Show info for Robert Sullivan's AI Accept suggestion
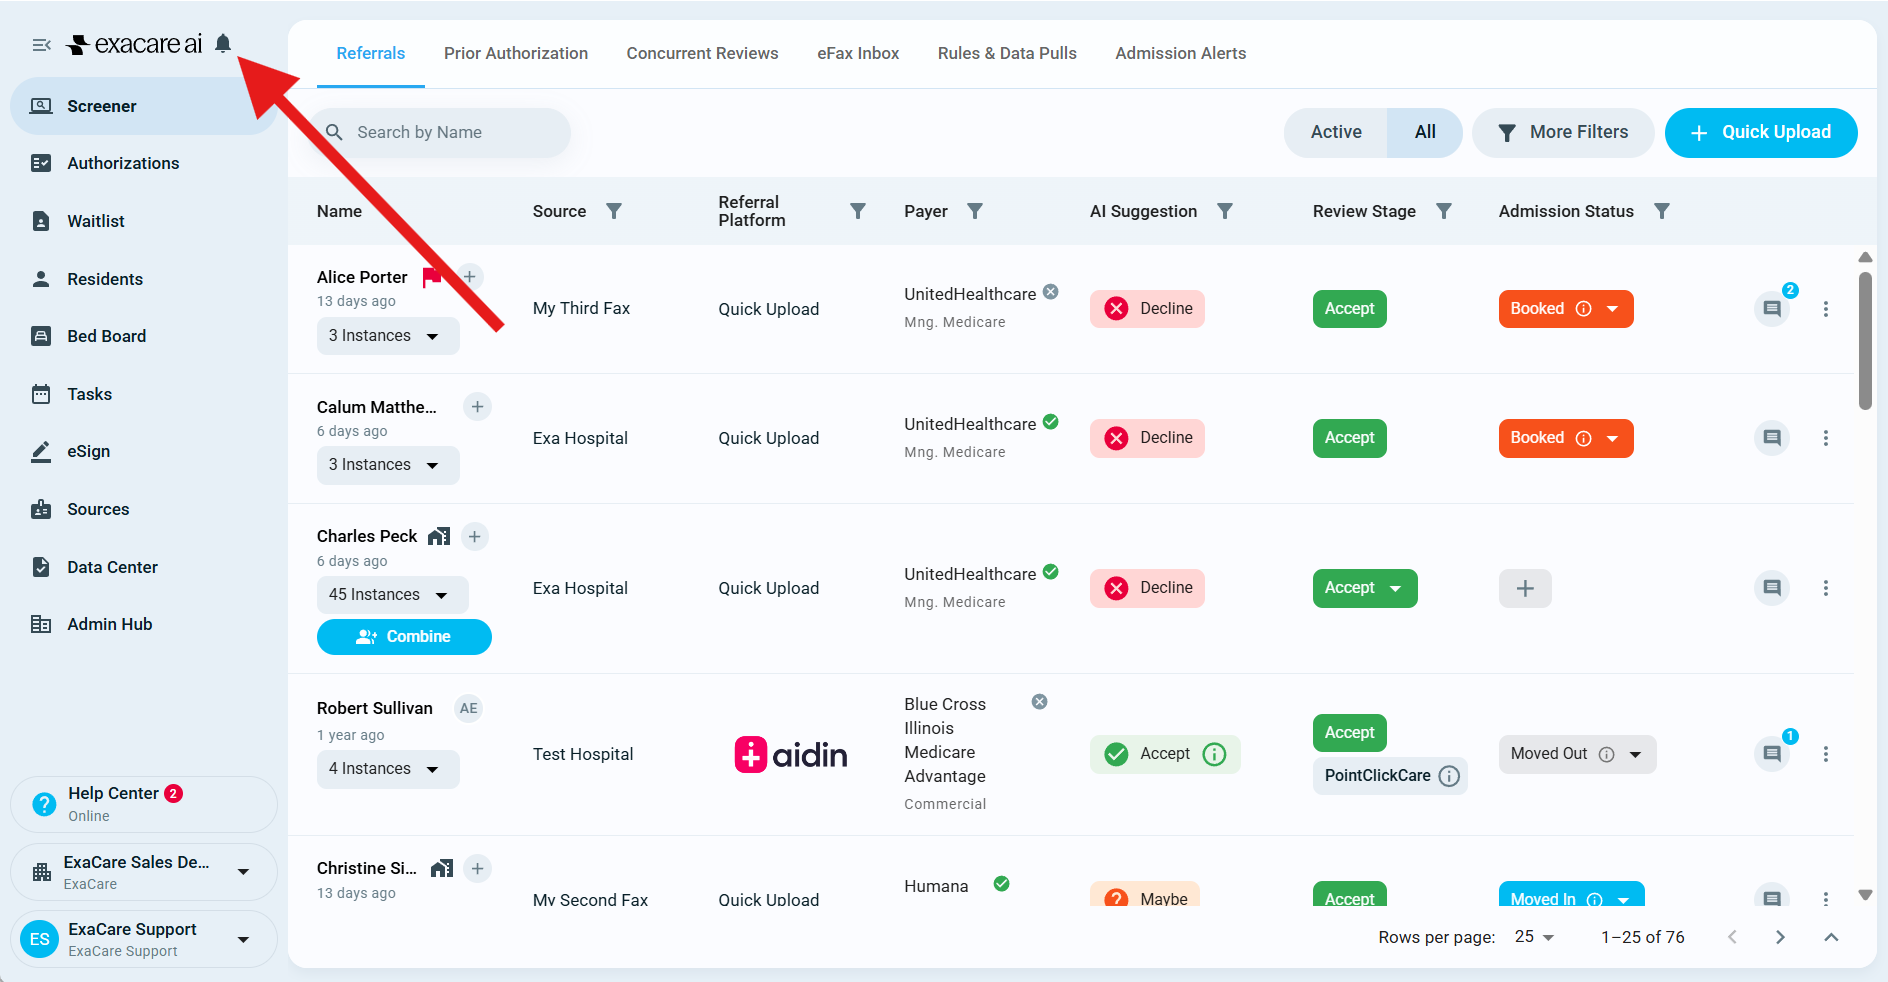1888x982 pixels. [x=1214, y=754]
